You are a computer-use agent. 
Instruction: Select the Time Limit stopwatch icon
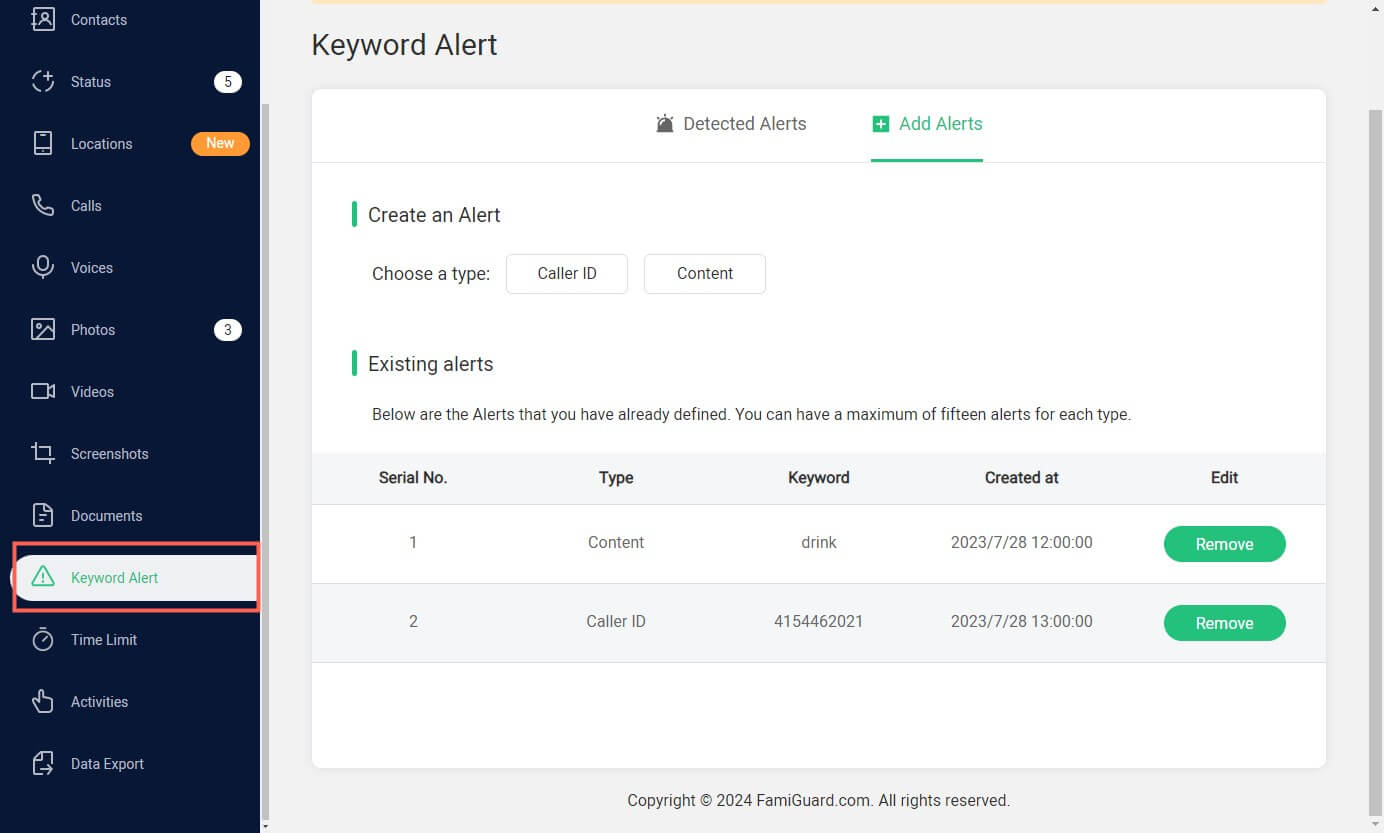pos(43,640)
